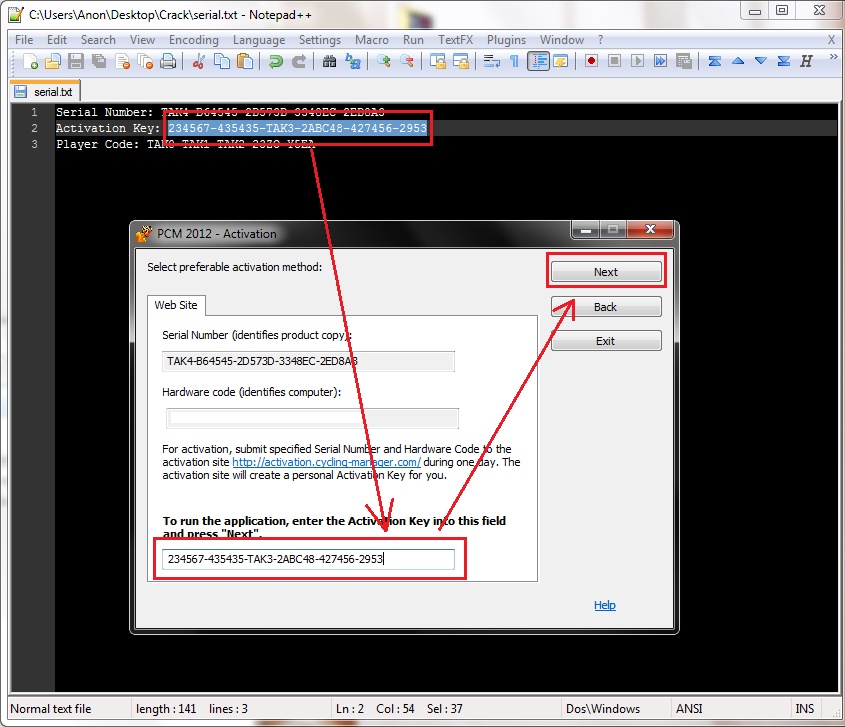Screen dimensions: 845x727
Task: Start macro recording with the red dot icon
Action: tap(591, 61)
